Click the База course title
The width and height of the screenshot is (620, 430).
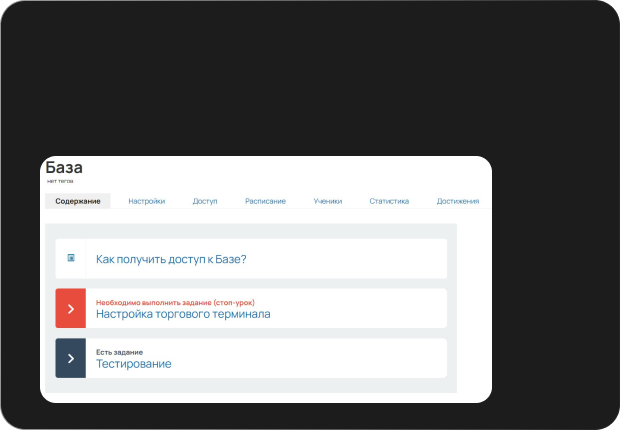(x=64, y=168)
